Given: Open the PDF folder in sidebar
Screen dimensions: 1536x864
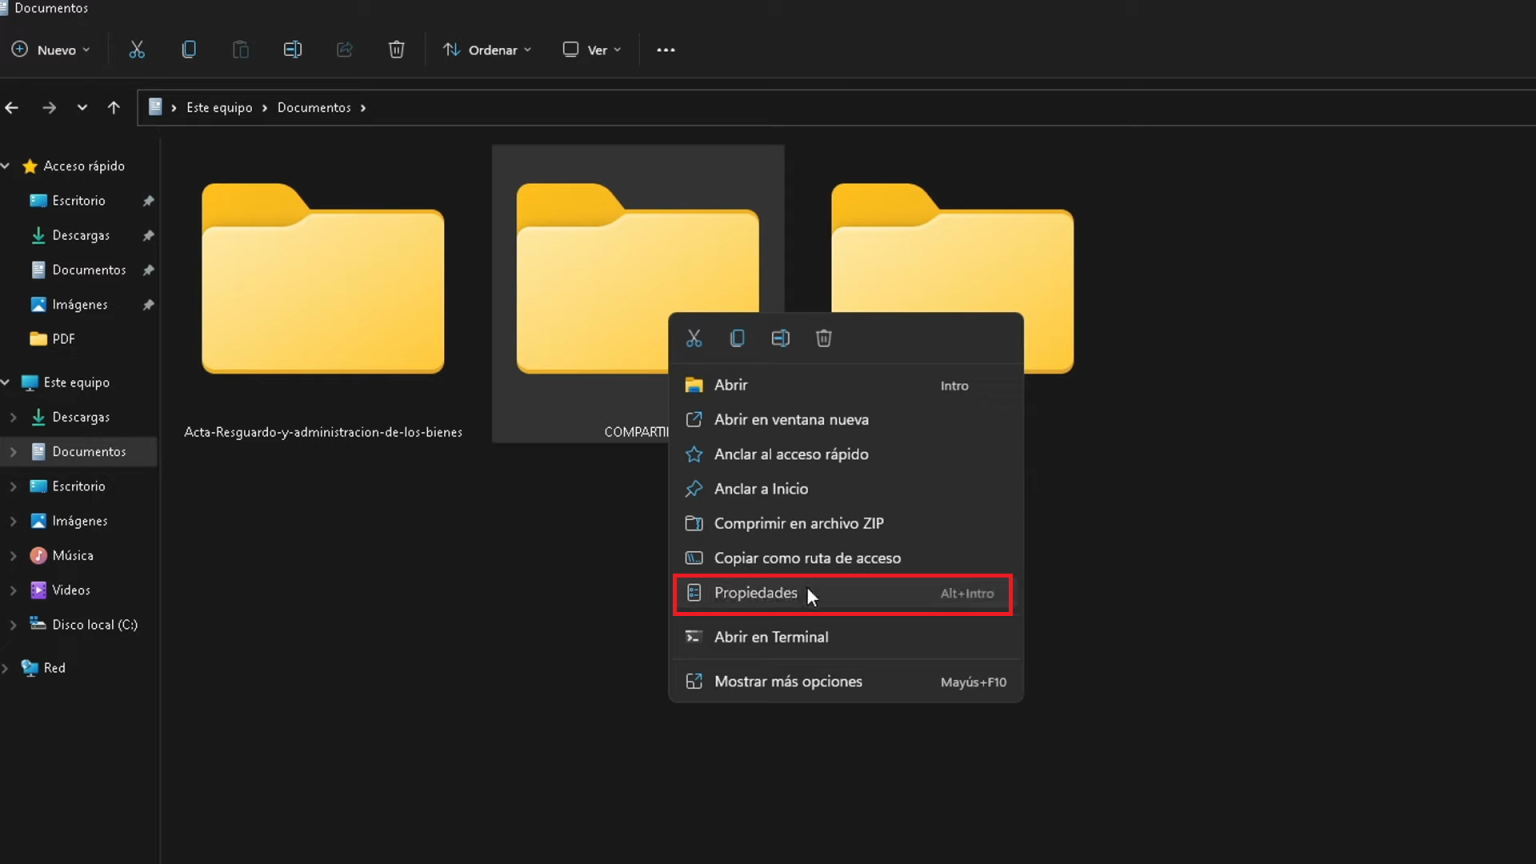Looking at the screenshot, I should point(63,339).
